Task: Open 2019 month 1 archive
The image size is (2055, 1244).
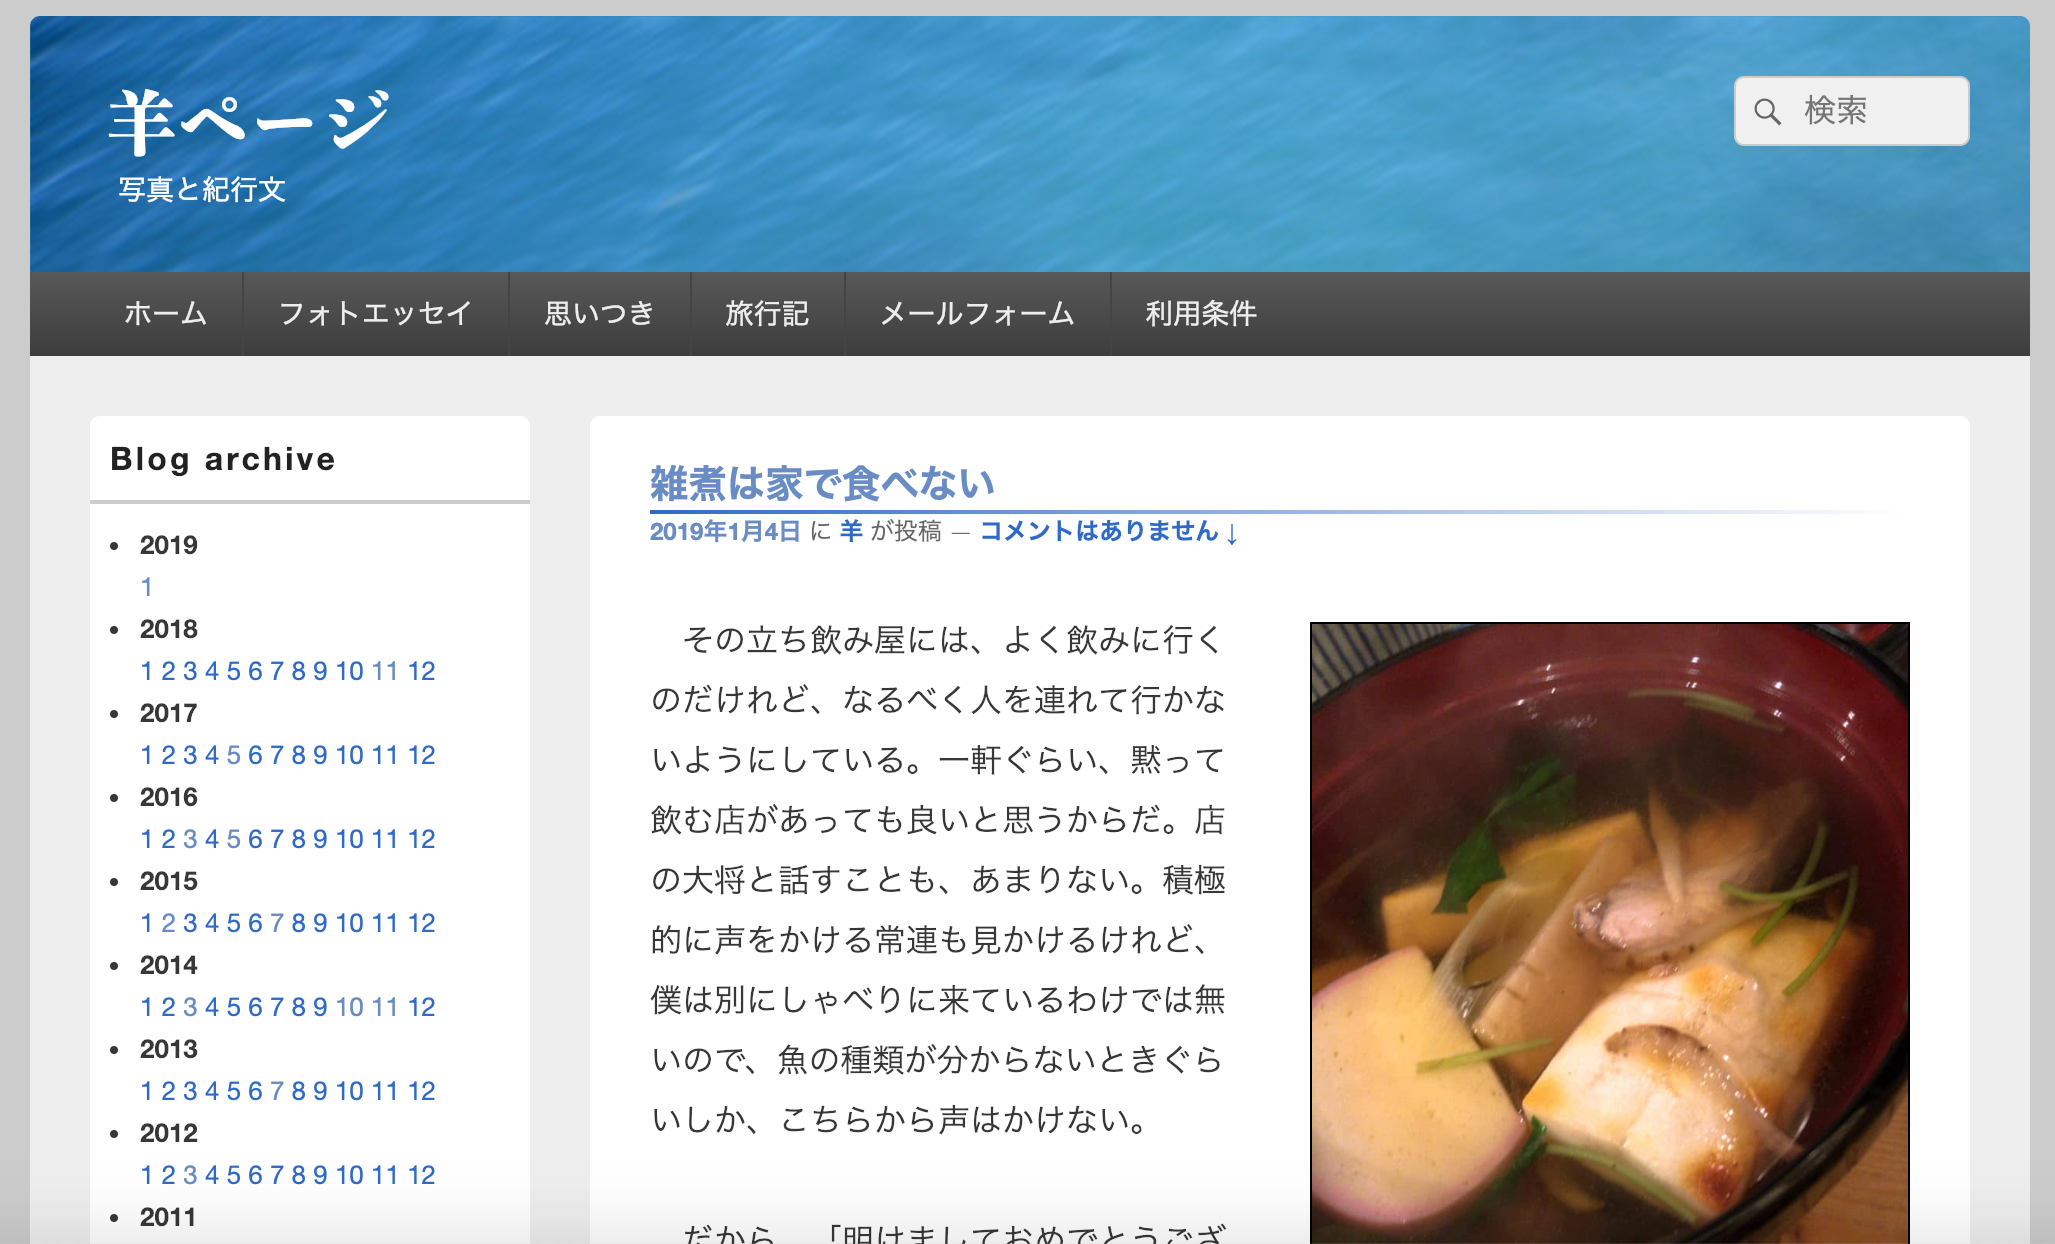Action: [x=147, y=587]
